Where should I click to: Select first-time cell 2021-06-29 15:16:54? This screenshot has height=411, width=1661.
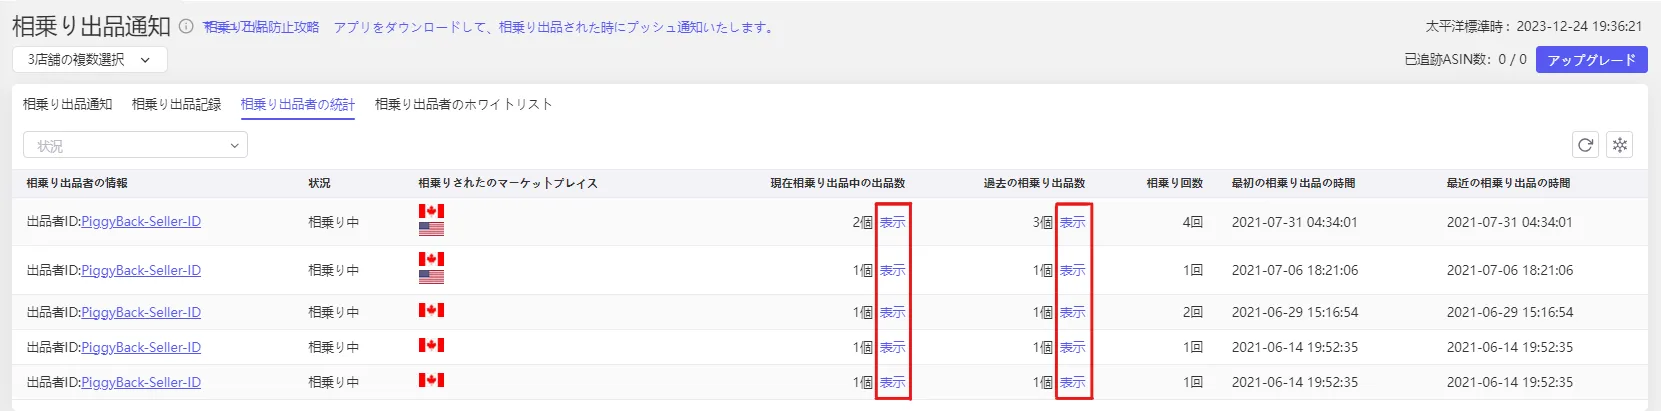click(1295, 312)
